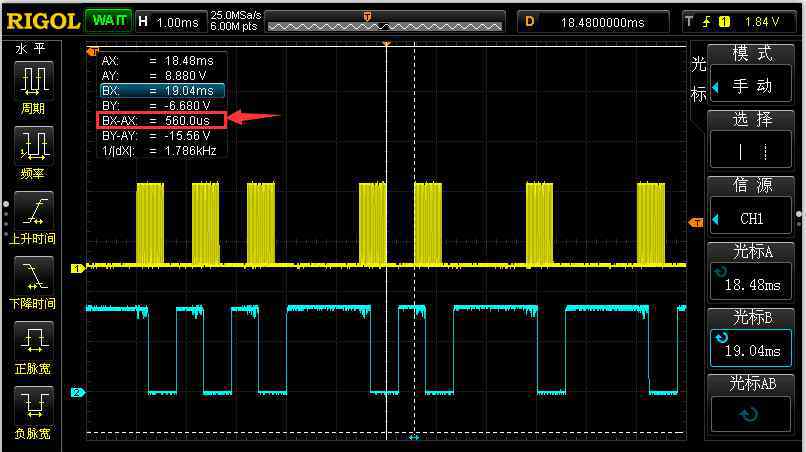Screen dimensions: 806x452
Task: Pick the 正脉宽 positive pulse width icon
Action: (x=33, y=341)
